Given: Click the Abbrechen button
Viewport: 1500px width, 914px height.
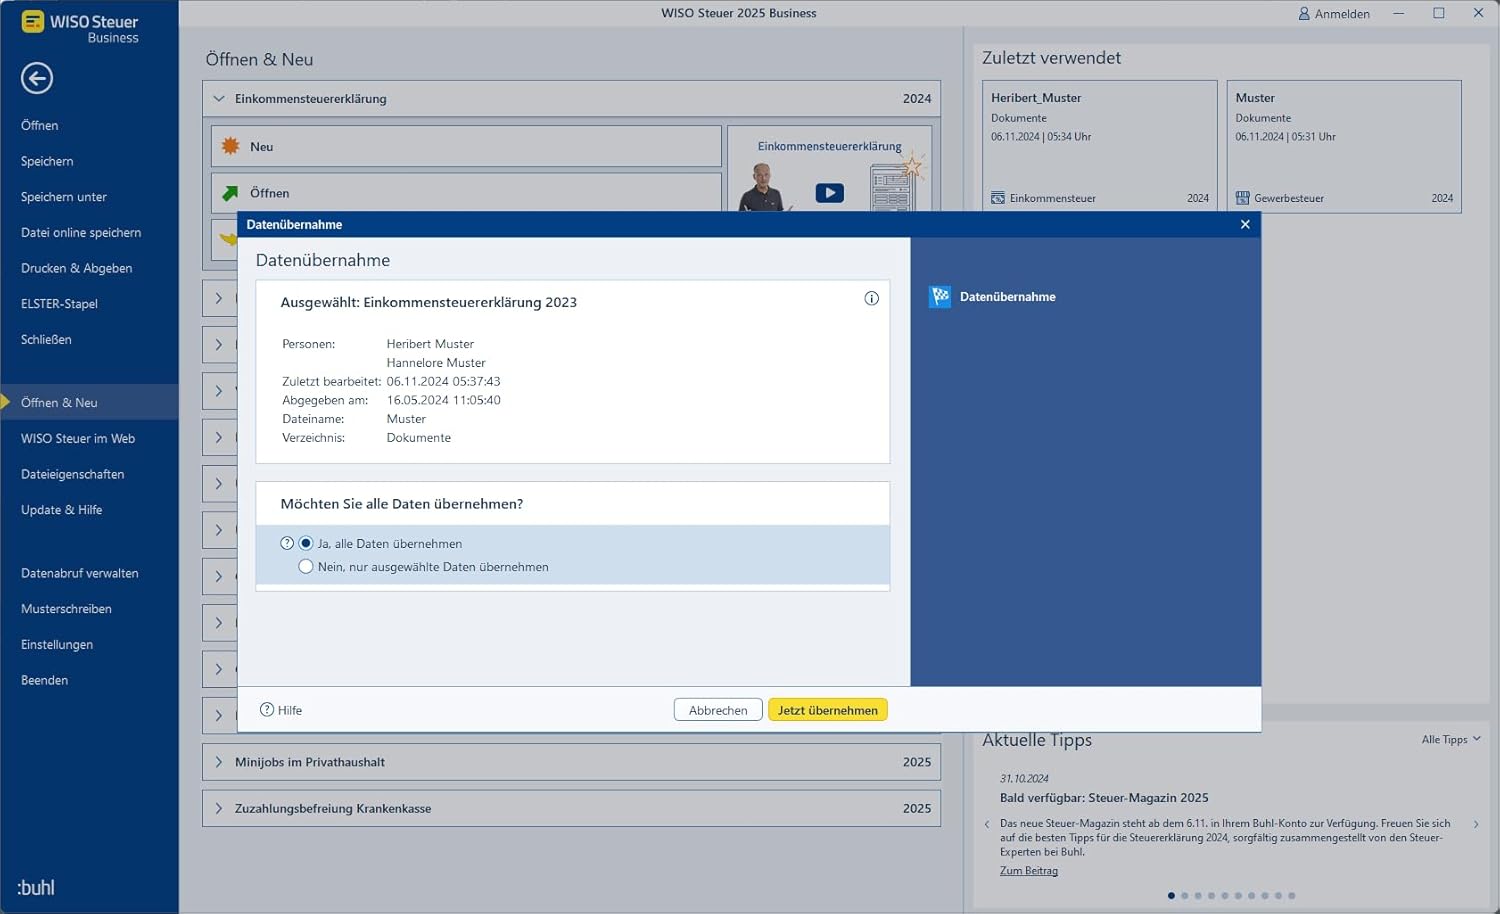Looking at the screenshot, I should click(718, 710).
